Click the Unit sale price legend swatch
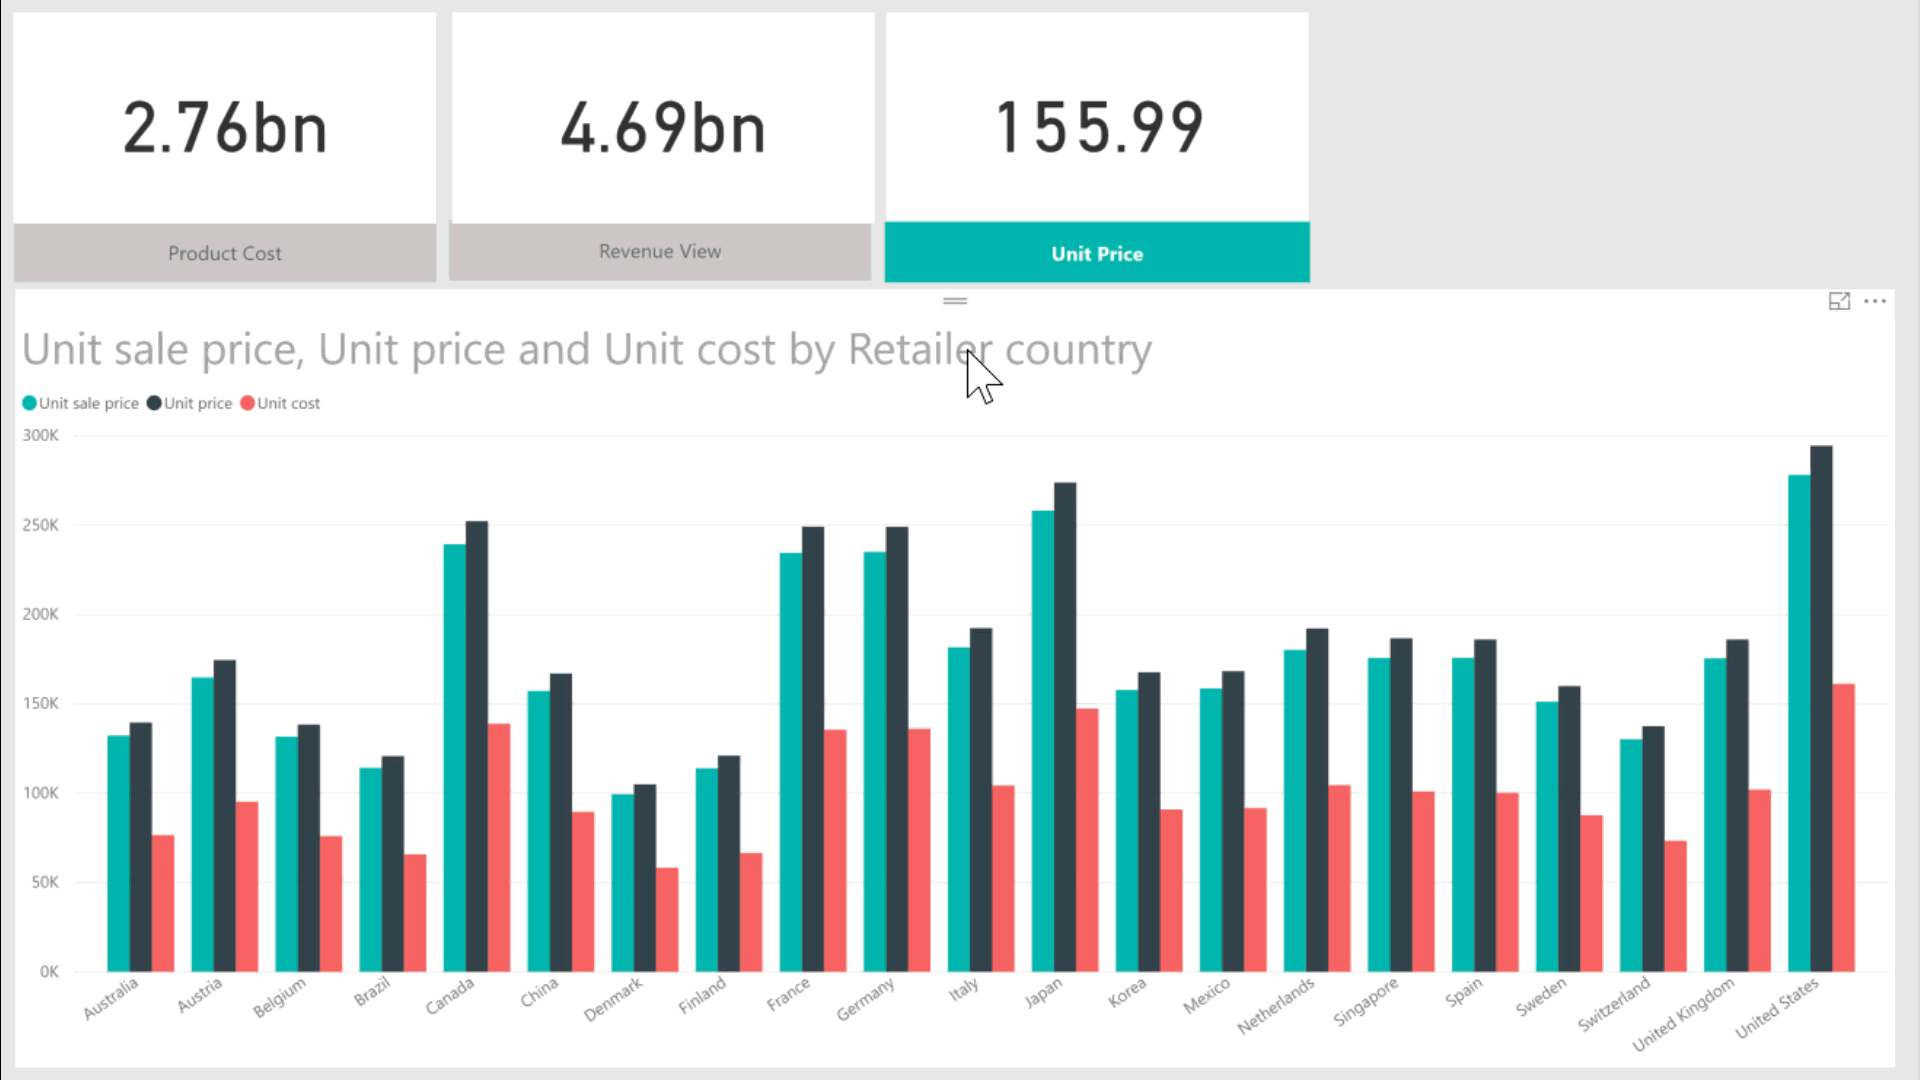Viewport: 1920px width, 1080px height. 29,403
